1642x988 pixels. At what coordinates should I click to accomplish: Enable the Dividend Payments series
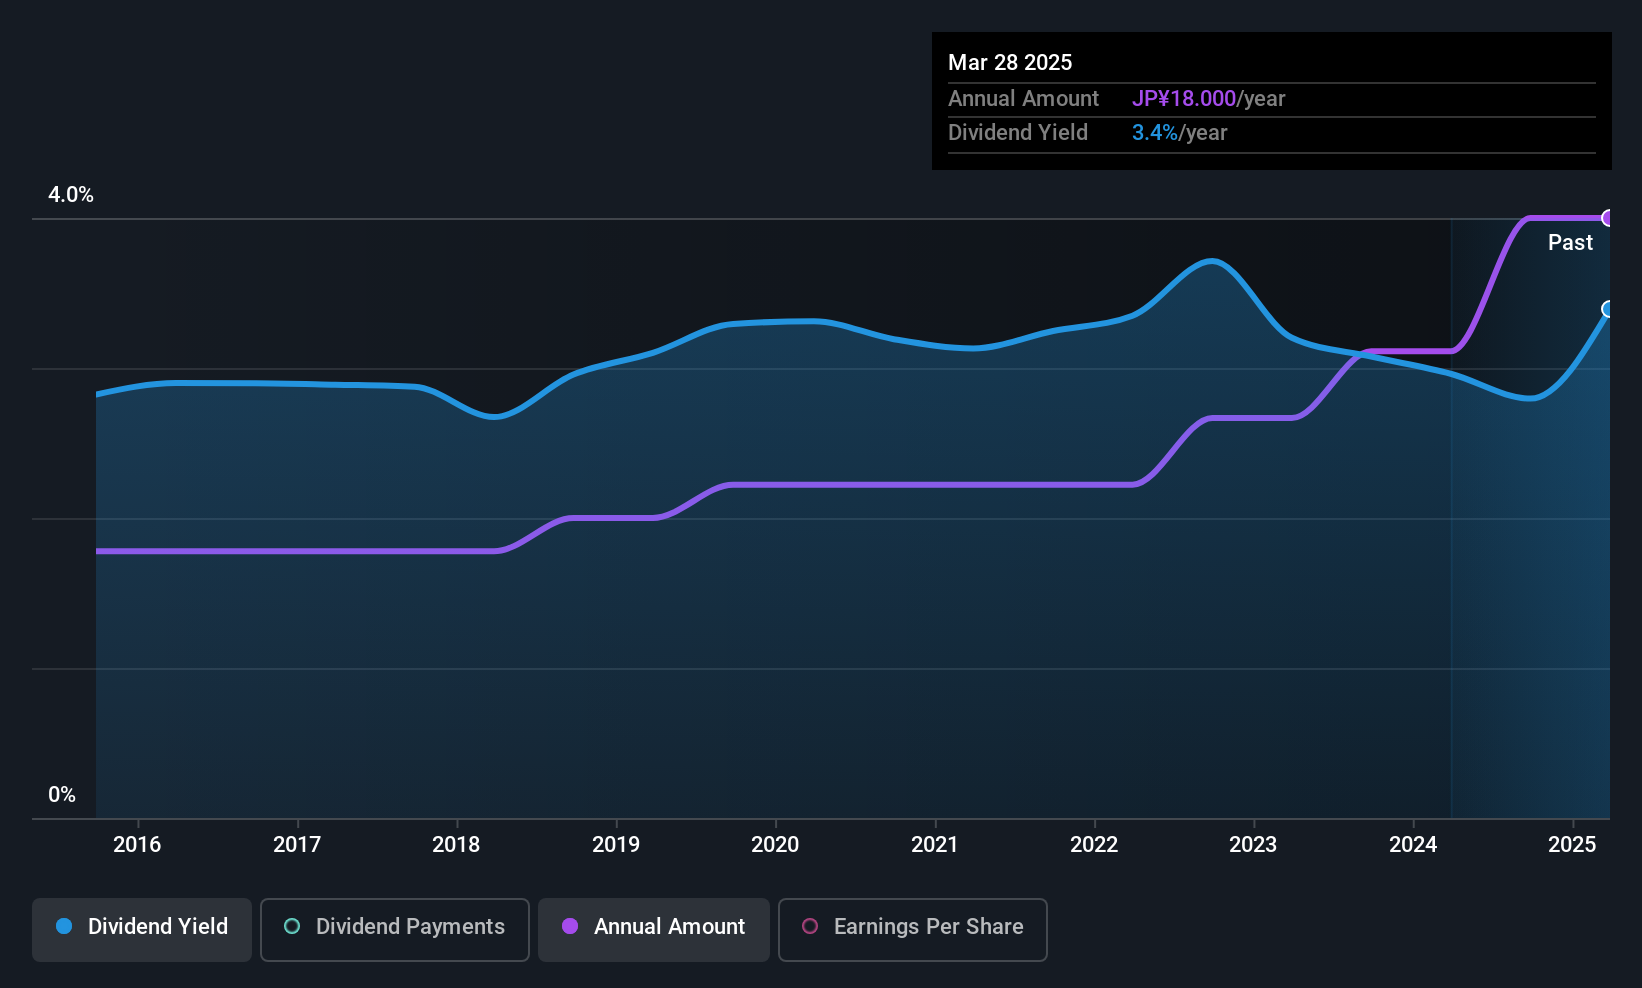pos(395,930)
